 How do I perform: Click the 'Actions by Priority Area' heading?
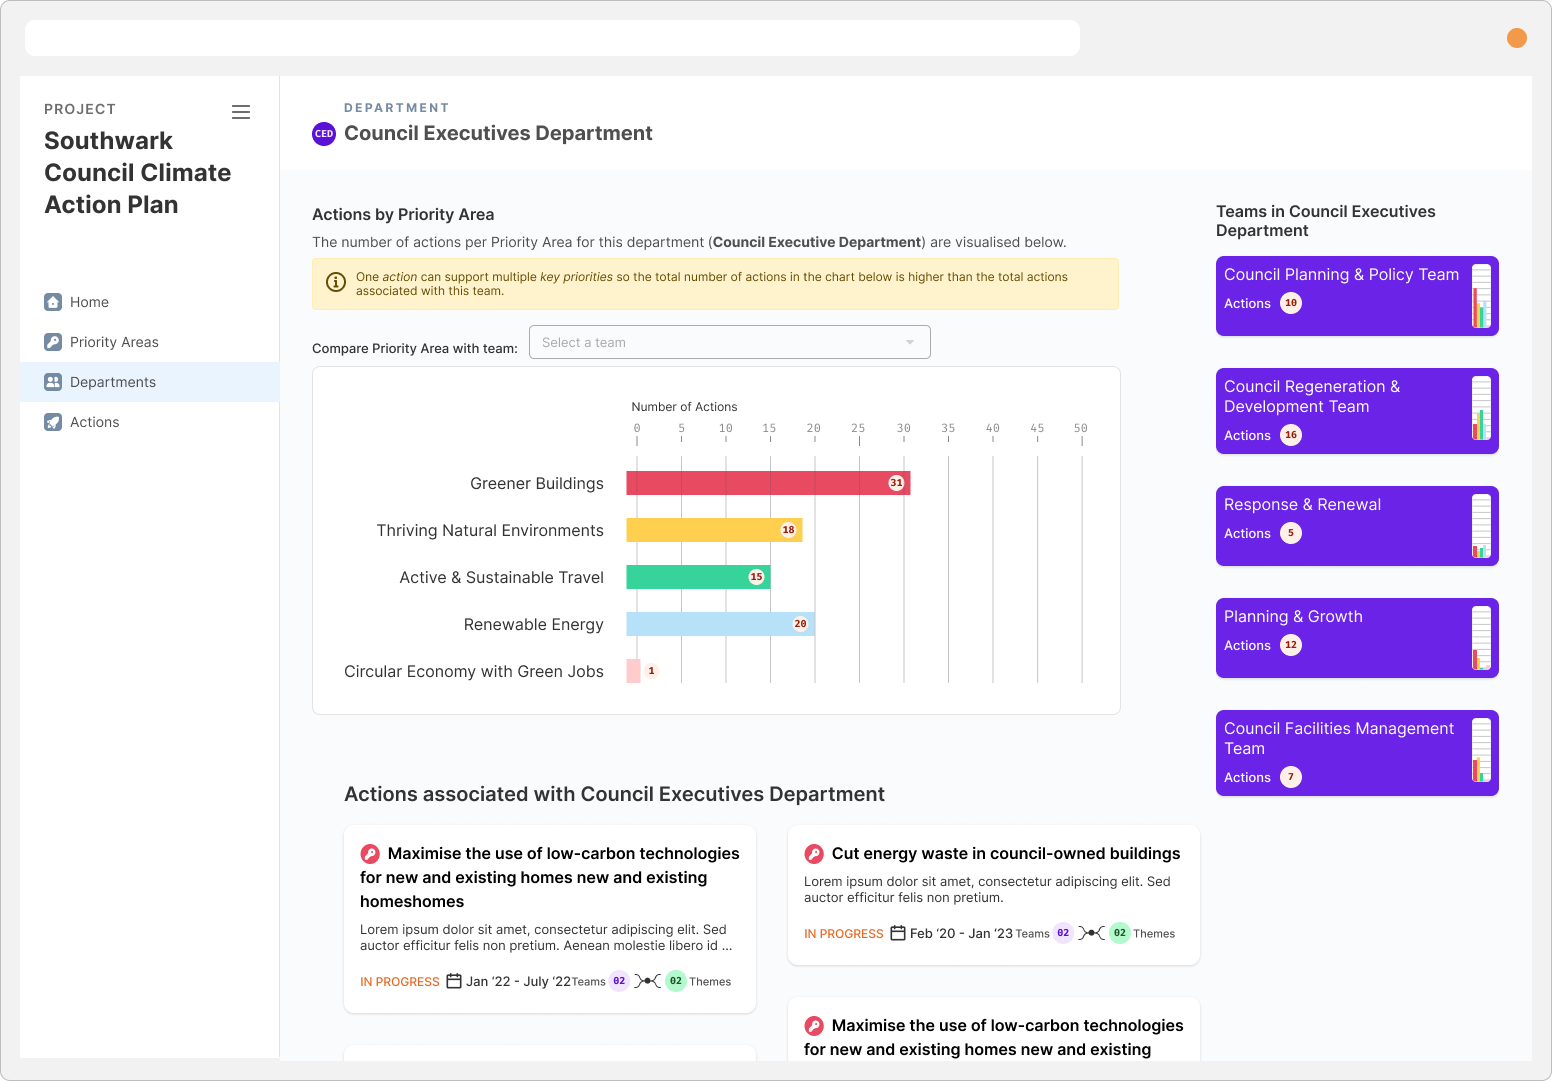pyautogui.click(x=403, y=214)
